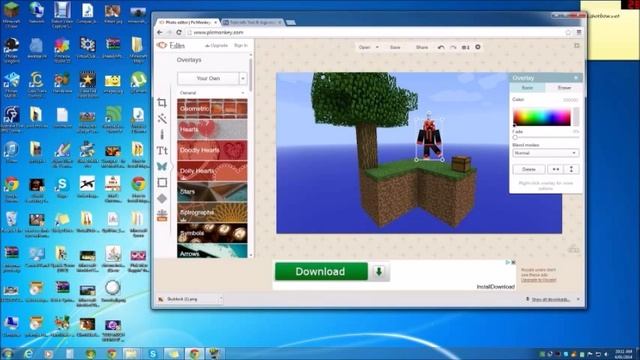Click the Redo arrow in the top toolbar
The image size is (640, 360).
(x=453, y=47)
